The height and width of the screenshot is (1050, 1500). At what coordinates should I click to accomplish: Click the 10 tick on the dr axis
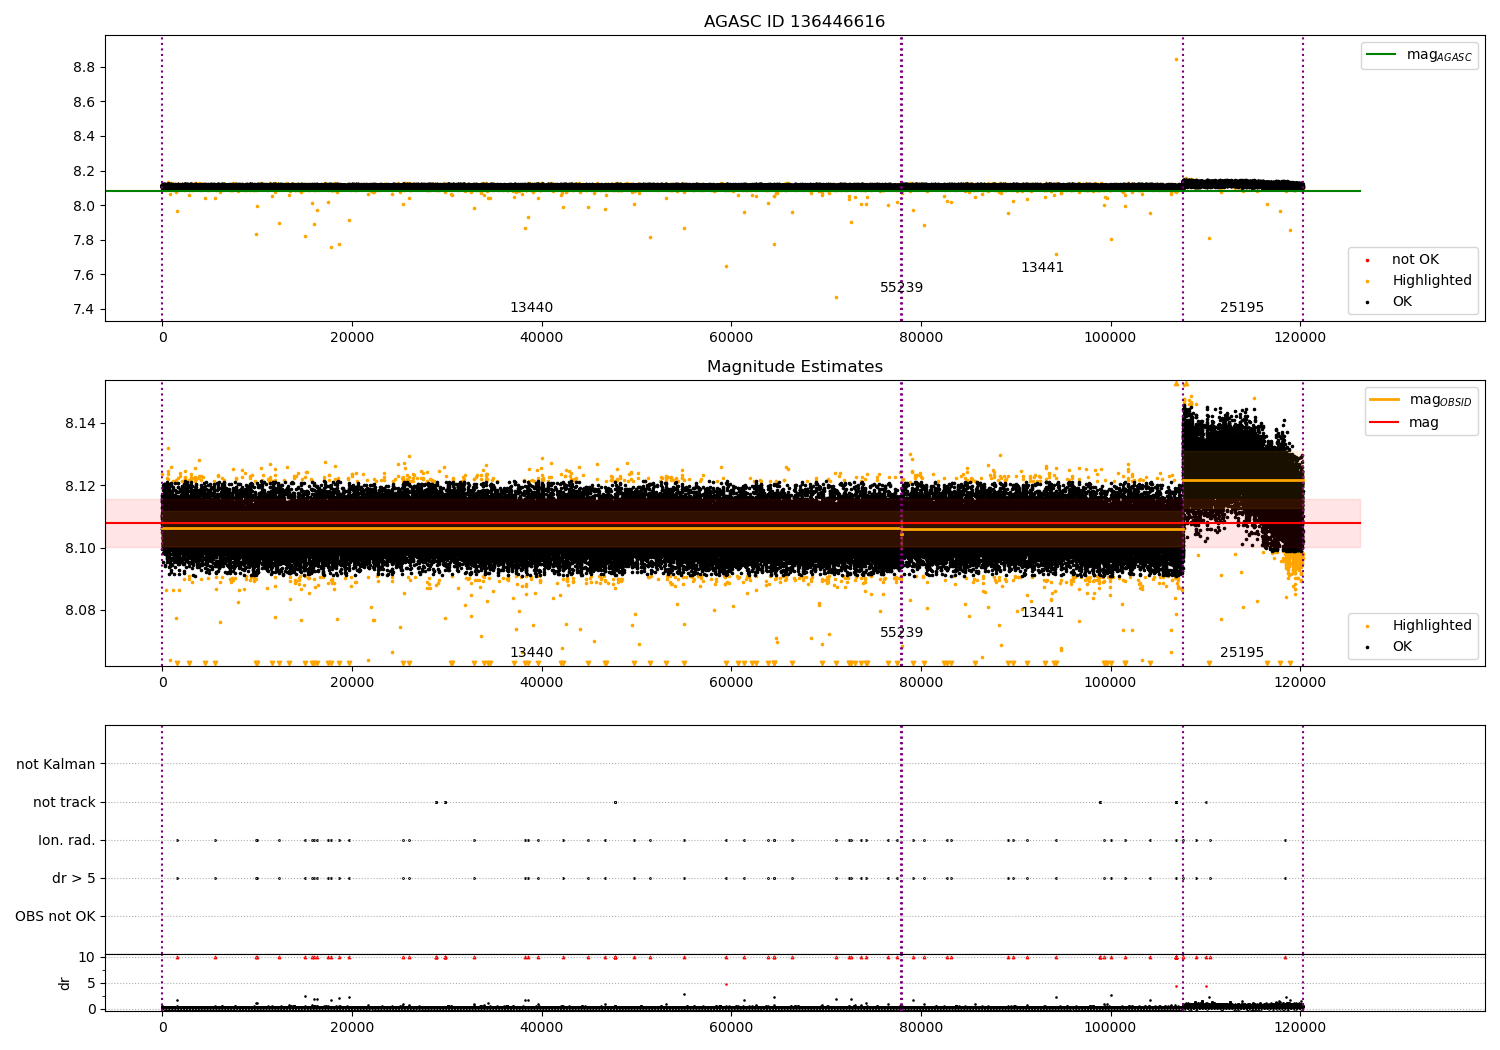(87, 957)
